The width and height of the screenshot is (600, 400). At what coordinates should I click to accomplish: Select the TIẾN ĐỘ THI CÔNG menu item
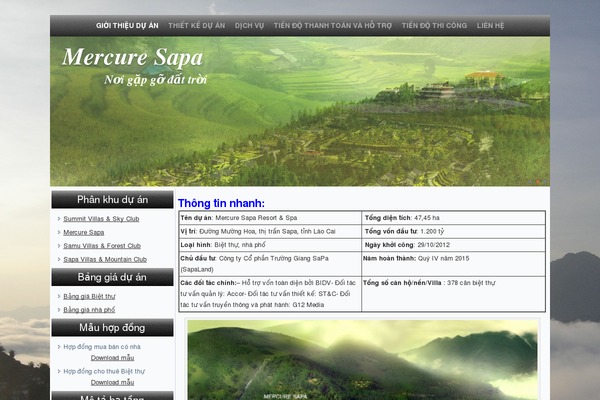[434, 26]
